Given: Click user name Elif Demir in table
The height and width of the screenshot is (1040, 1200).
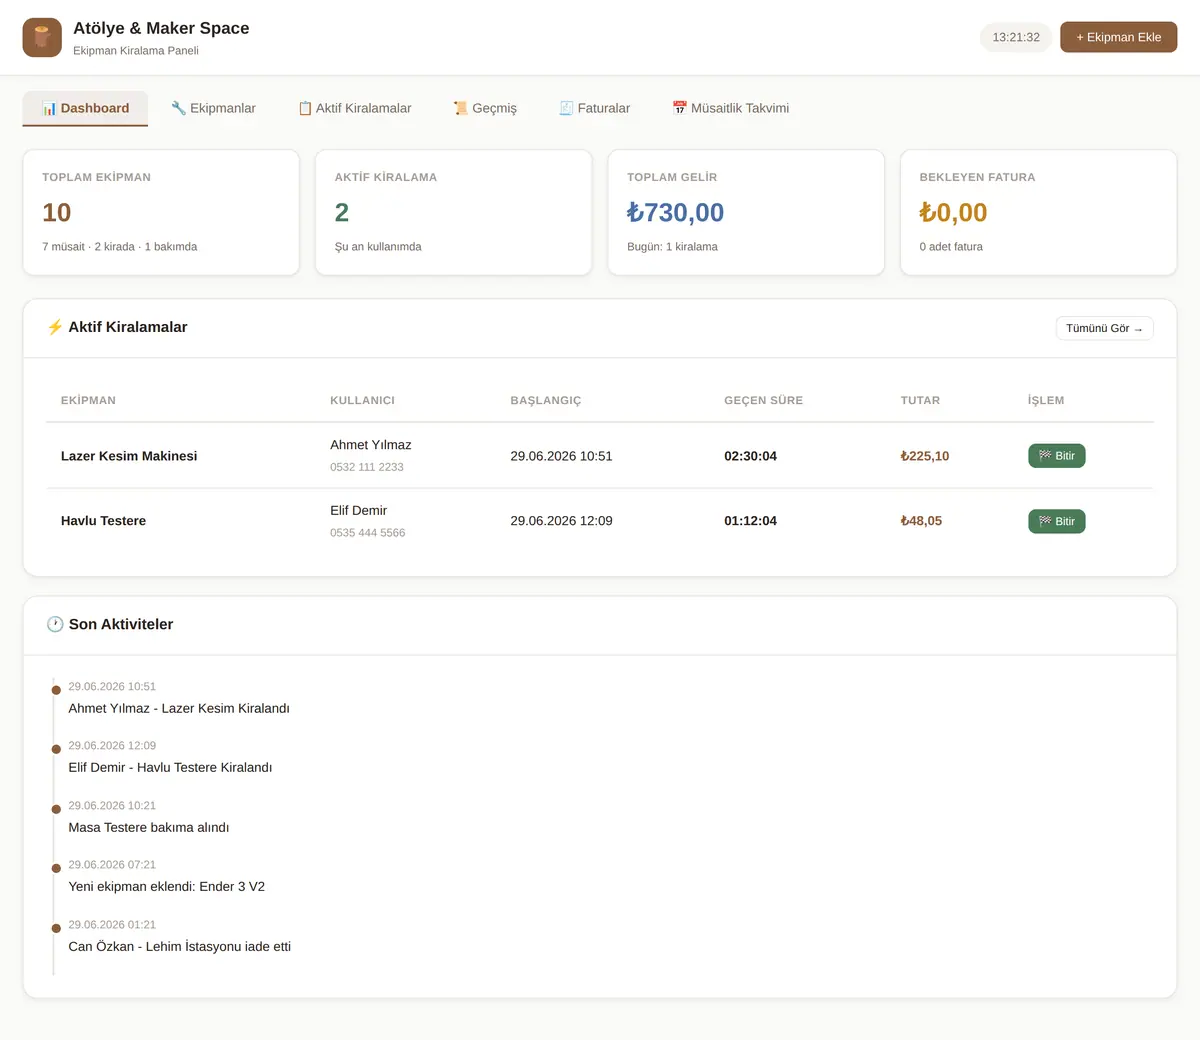Looking at the screenshot, I should pos(358,510).
